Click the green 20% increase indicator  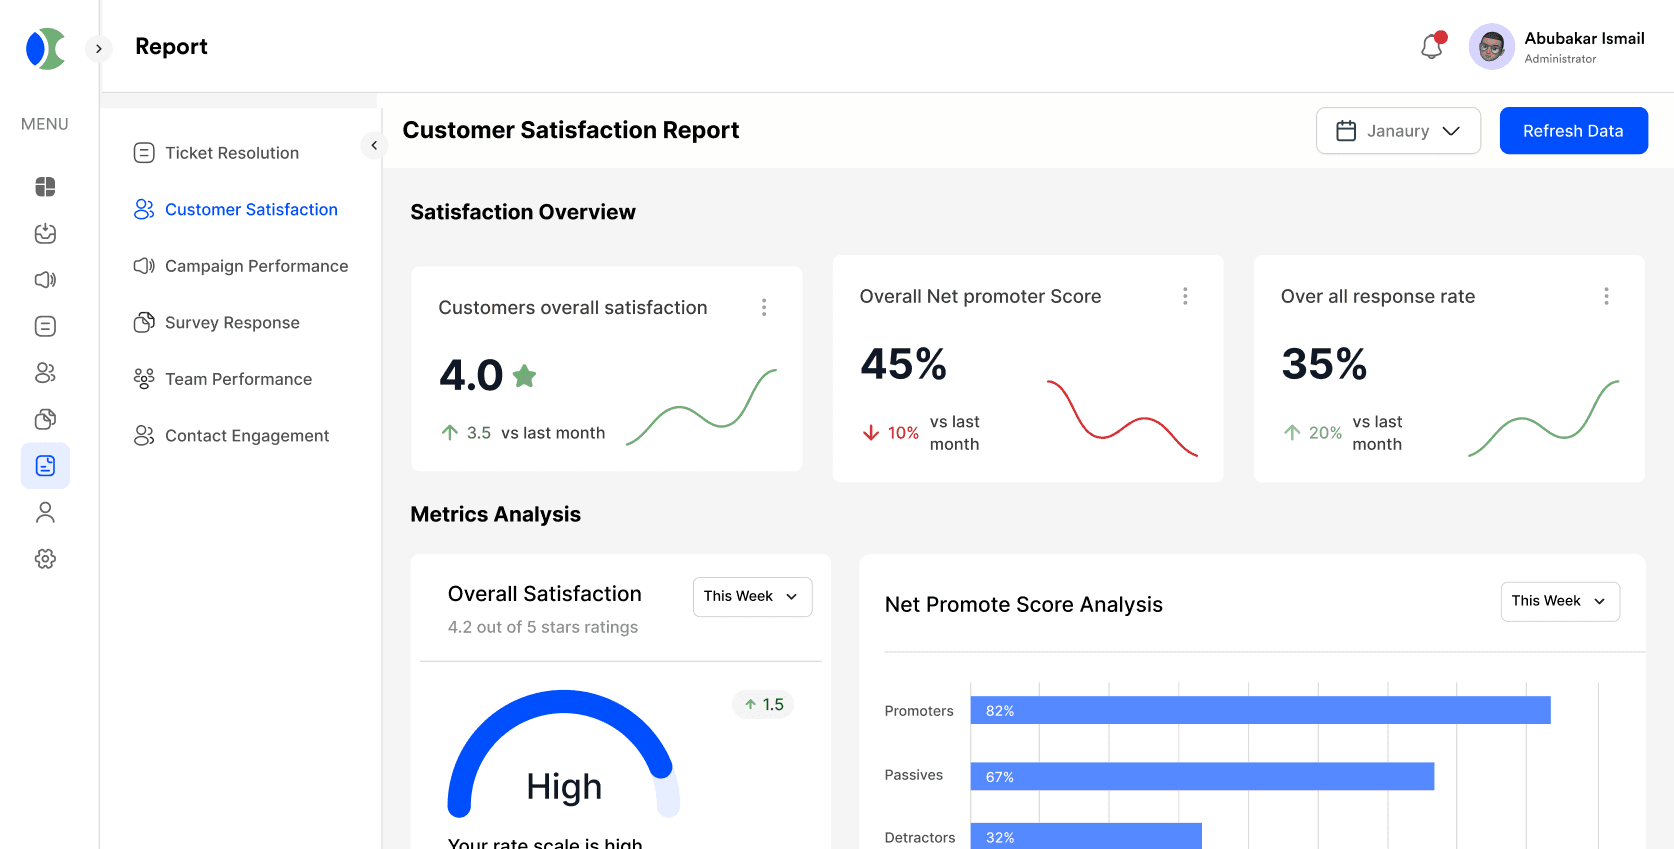pos(1312,433)
